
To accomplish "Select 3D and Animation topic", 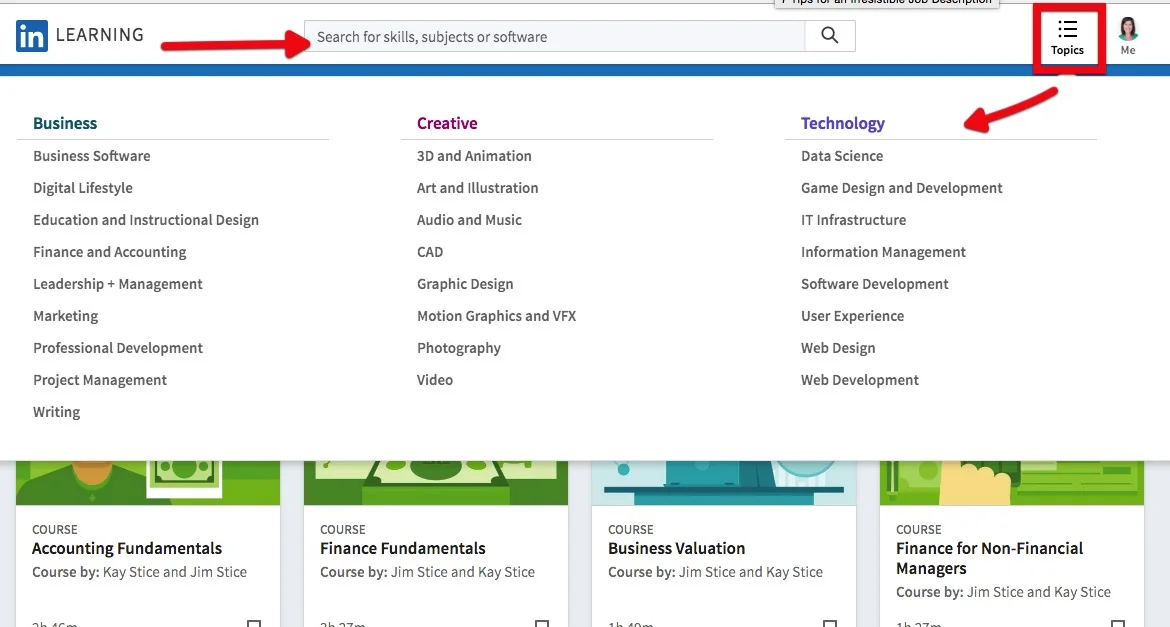I will (475, 156).
